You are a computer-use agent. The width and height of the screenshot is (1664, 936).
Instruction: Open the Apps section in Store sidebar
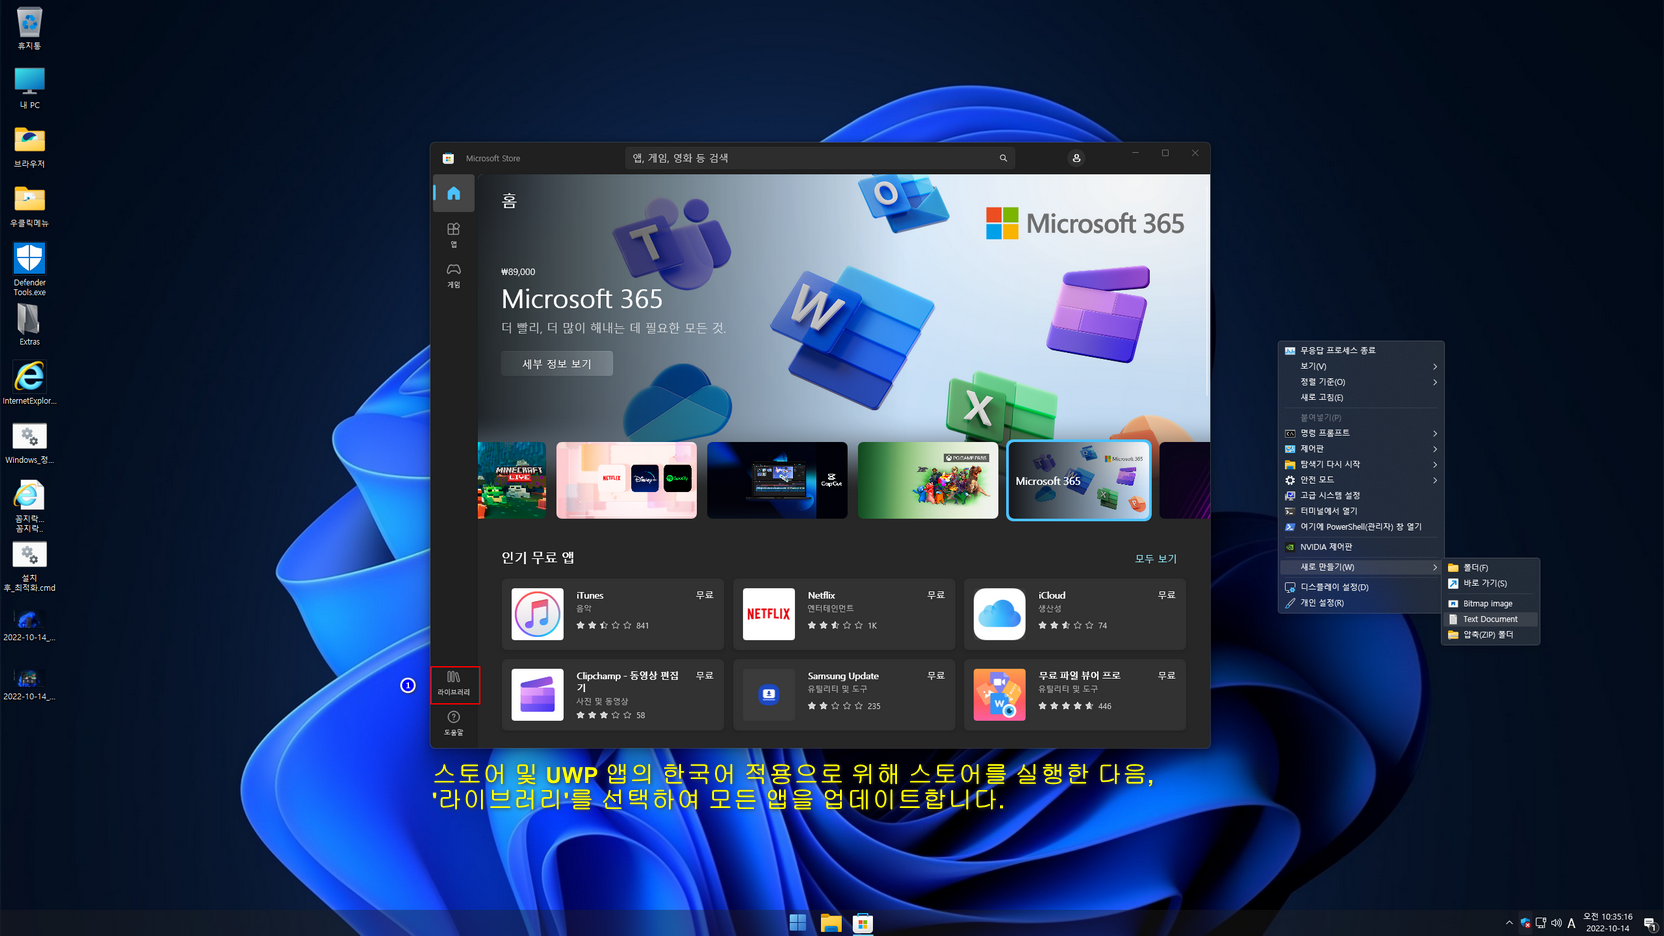tap(454, 235)
